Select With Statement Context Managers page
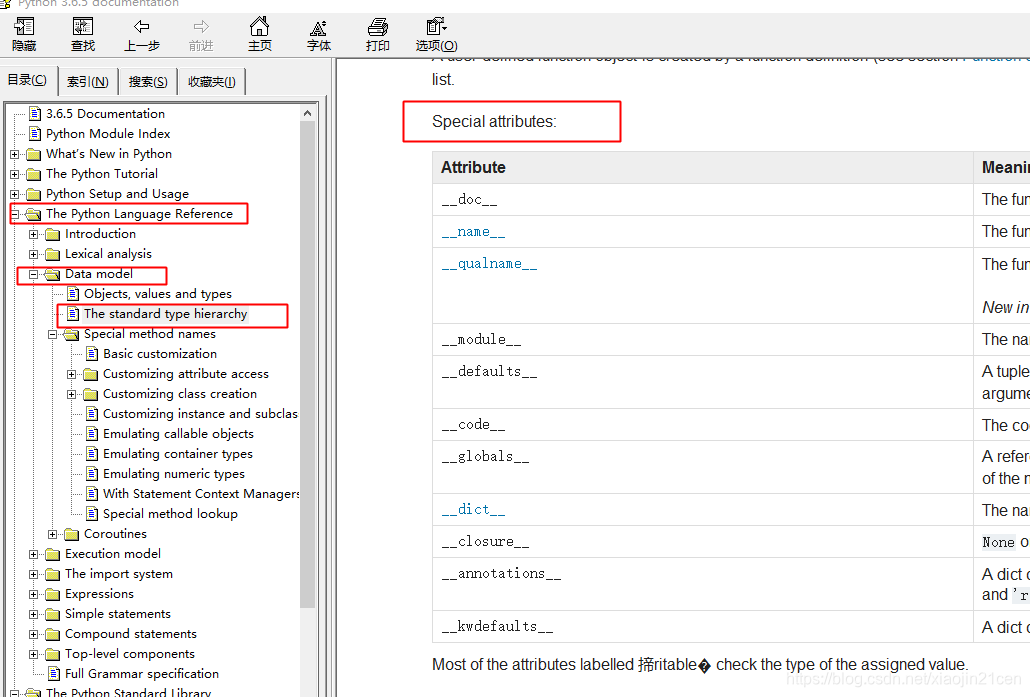Screen dimensions: 1030x697 click(x=201, y=494)
